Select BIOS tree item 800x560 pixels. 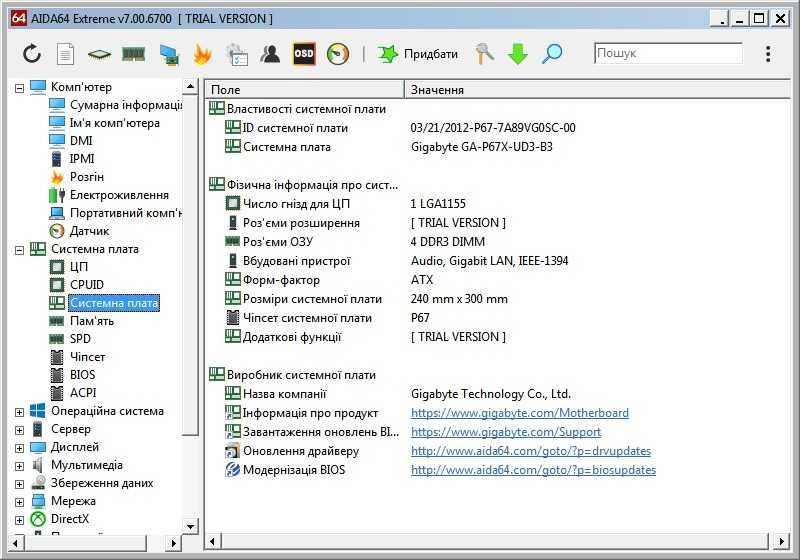pyautogui.click(x=82, y=375)
